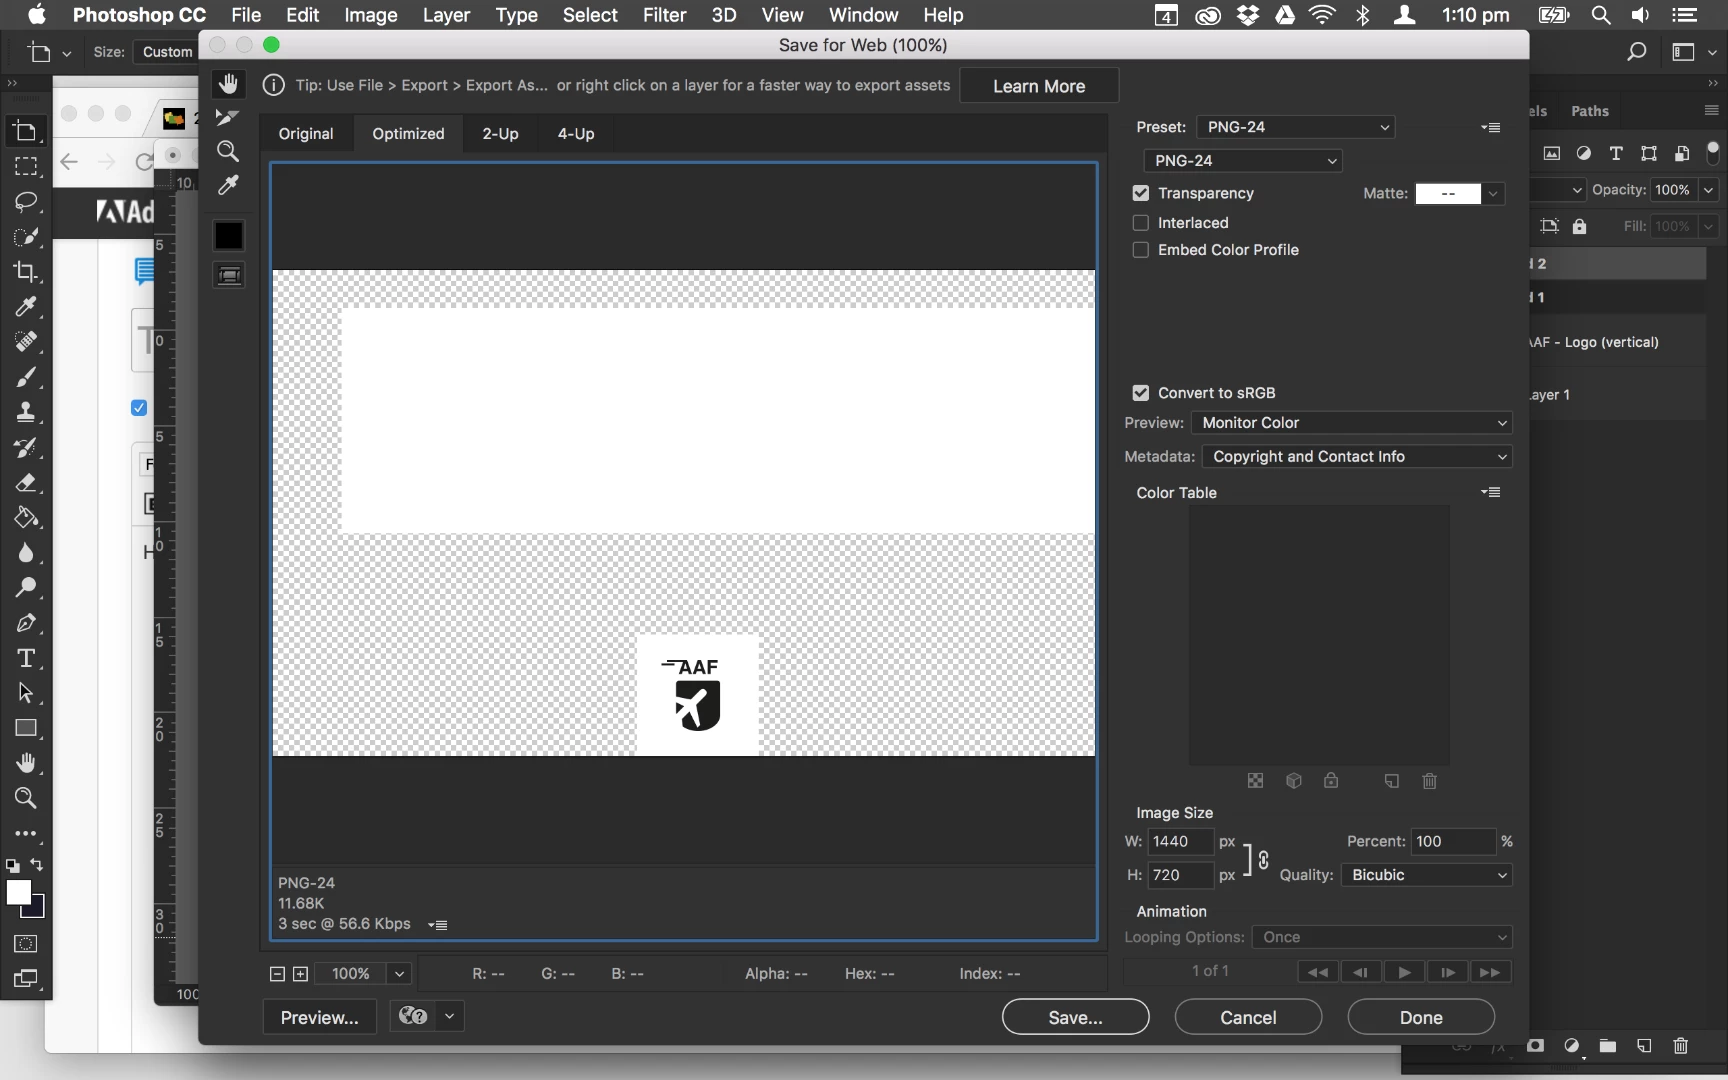Click the Color Table trash icon
1728x1080 pixels.
coord(1430,781)
